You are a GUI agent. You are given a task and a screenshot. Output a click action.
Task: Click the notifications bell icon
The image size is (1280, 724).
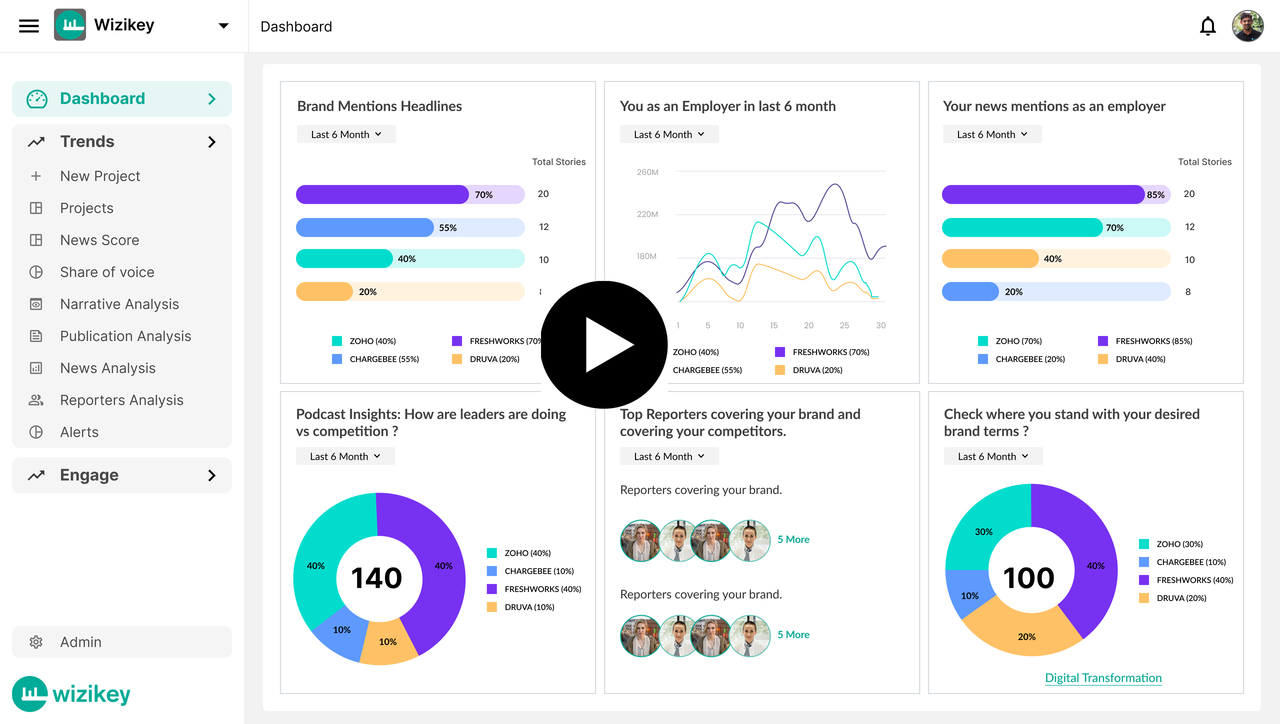point(1208,27)
